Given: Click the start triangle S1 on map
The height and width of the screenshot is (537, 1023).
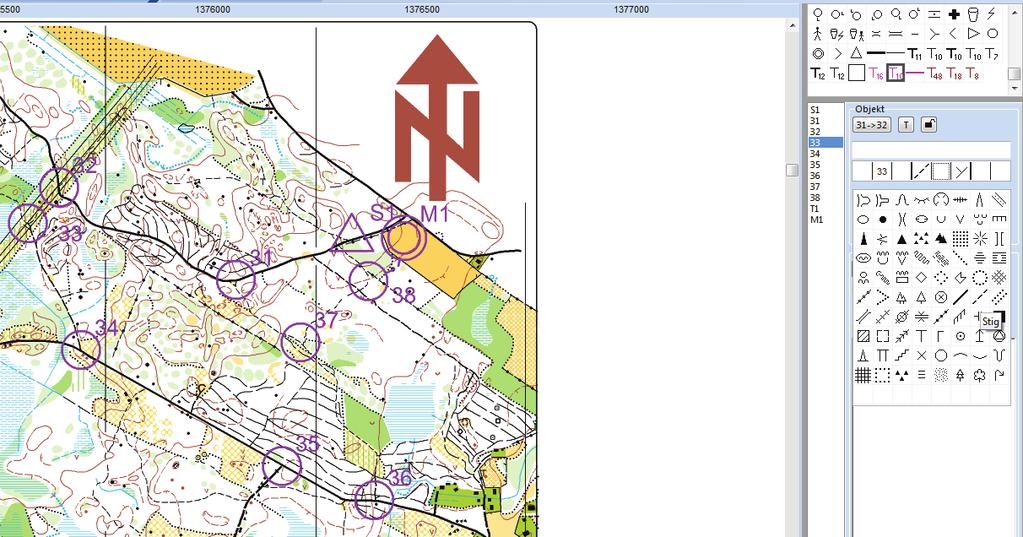Looking at the screenshot, I should pos(352,235).
